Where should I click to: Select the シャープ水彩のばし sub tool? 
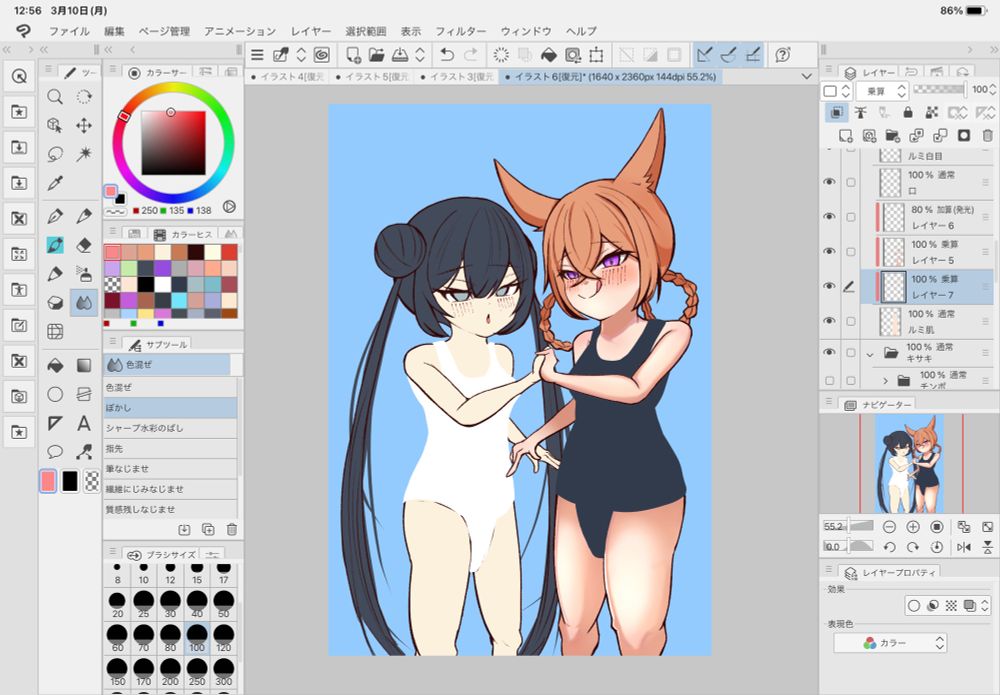[x=170, y=428]
